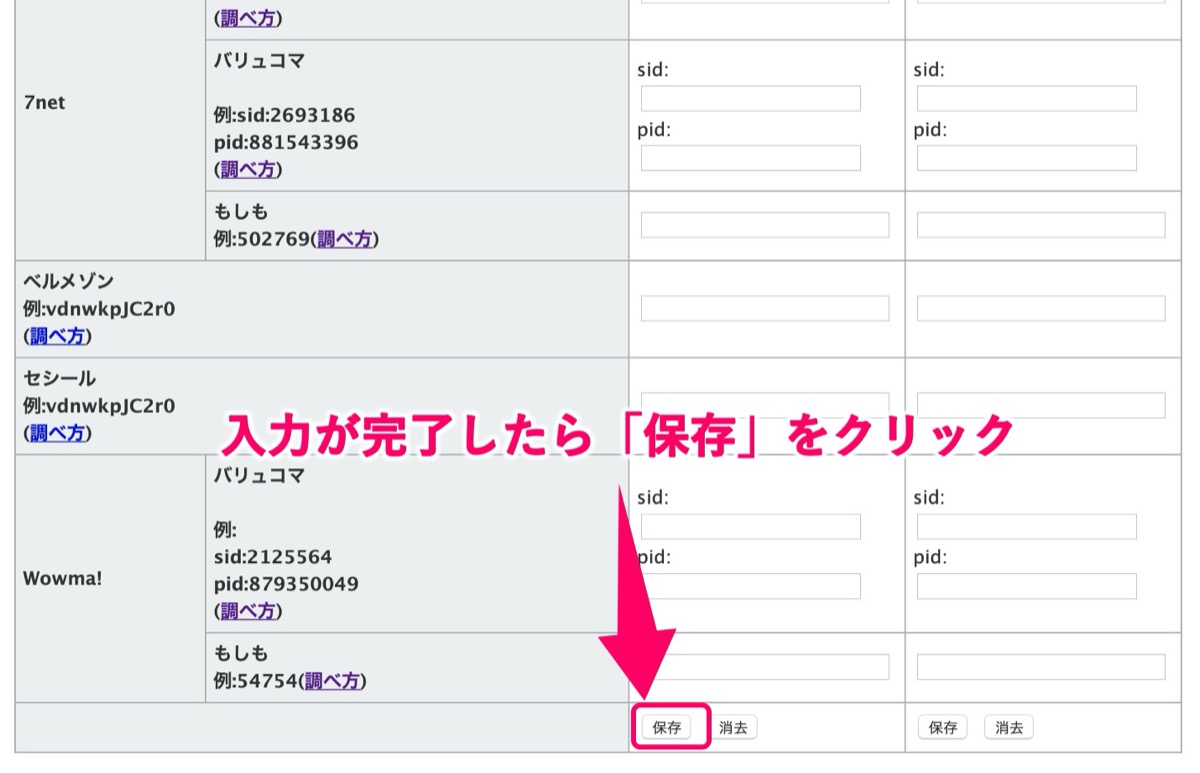Viewport: 1200px width, 773px height.
Task: Follow the セシール 調べ方 link
Action: [57, 433]
